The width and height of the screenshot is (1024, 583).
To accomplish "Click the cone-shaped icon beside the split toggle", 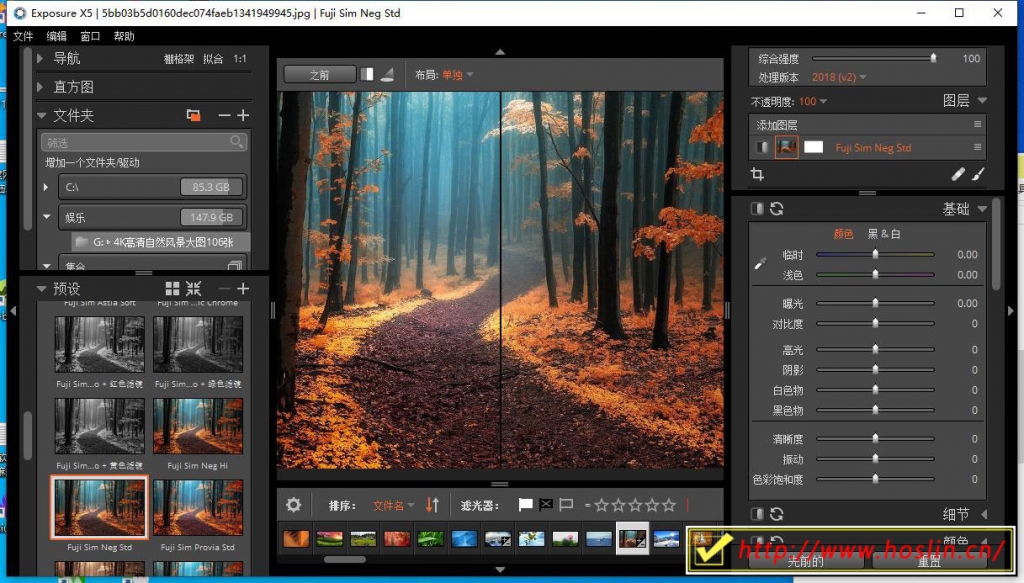I will [x=387, y=74].
